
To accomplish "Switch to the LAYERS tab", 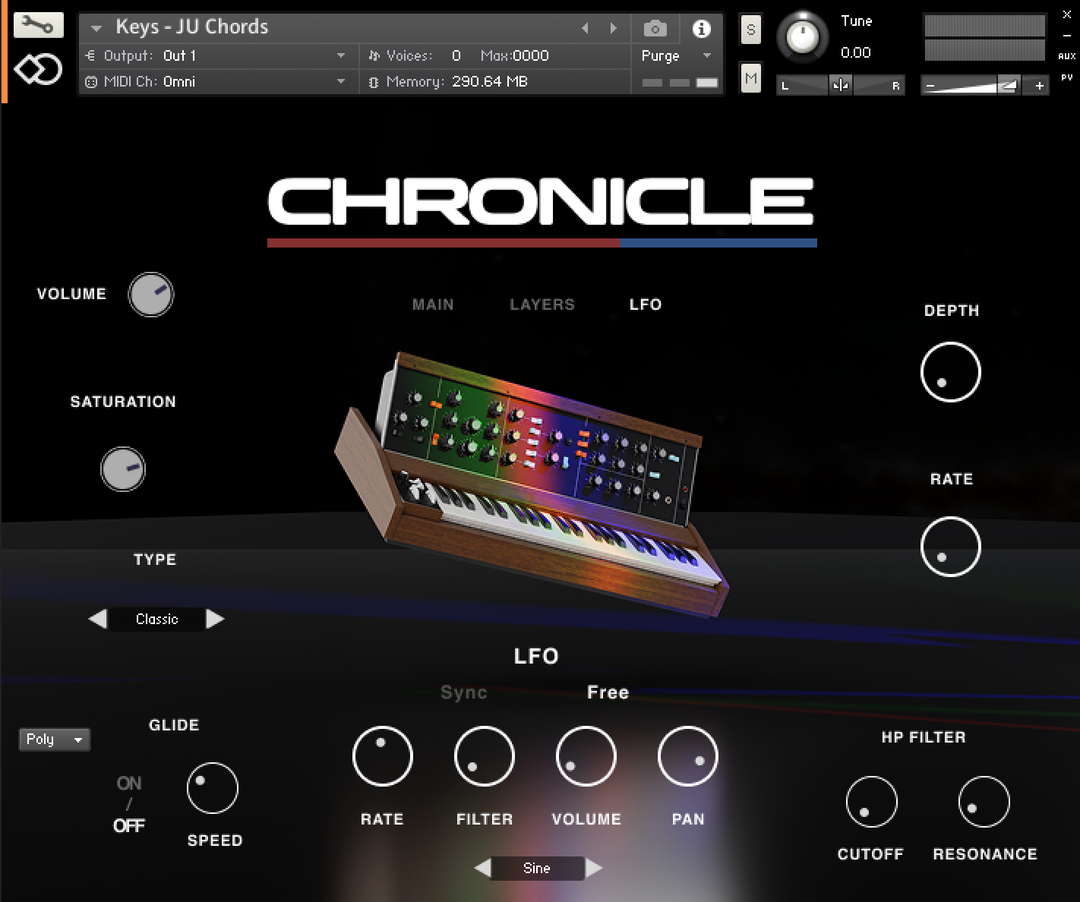I will click(x=542, y=304).
